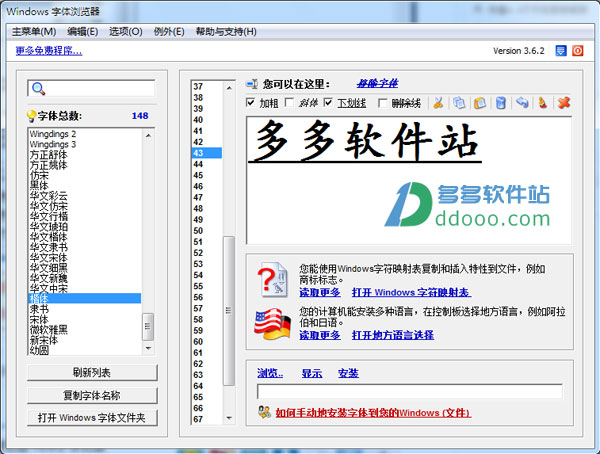Select font Wingdings 3

[x=53, y=144]
